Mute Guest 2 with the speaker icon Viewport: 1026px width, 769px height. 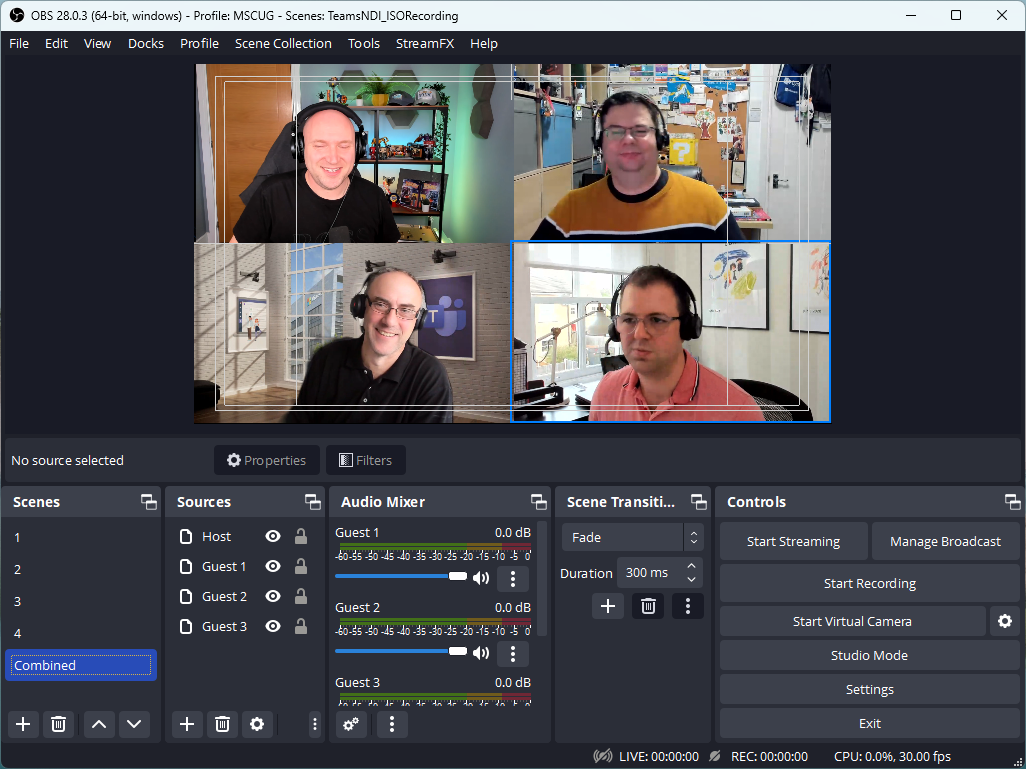point(481,654)
